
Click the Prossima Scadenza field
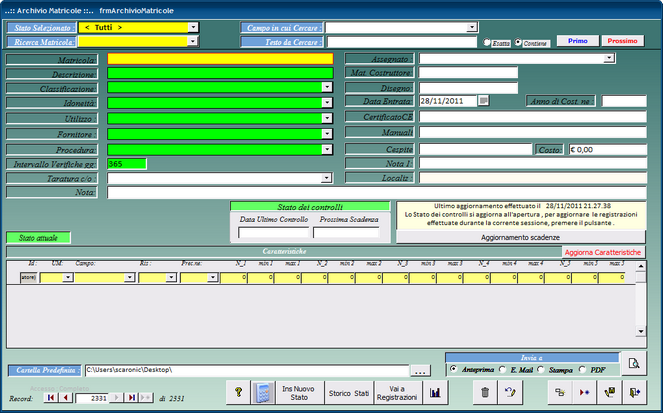(346, 232)
